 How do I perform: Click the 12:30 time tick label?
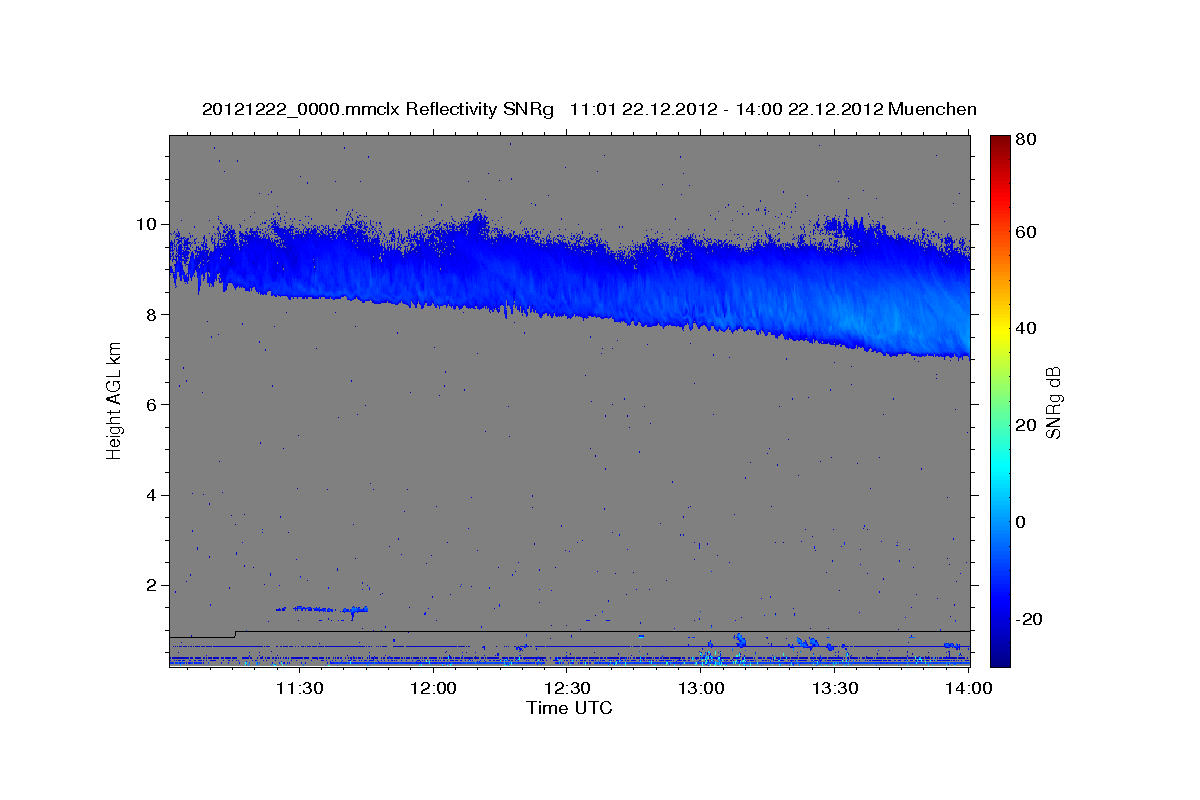(568, 689)
